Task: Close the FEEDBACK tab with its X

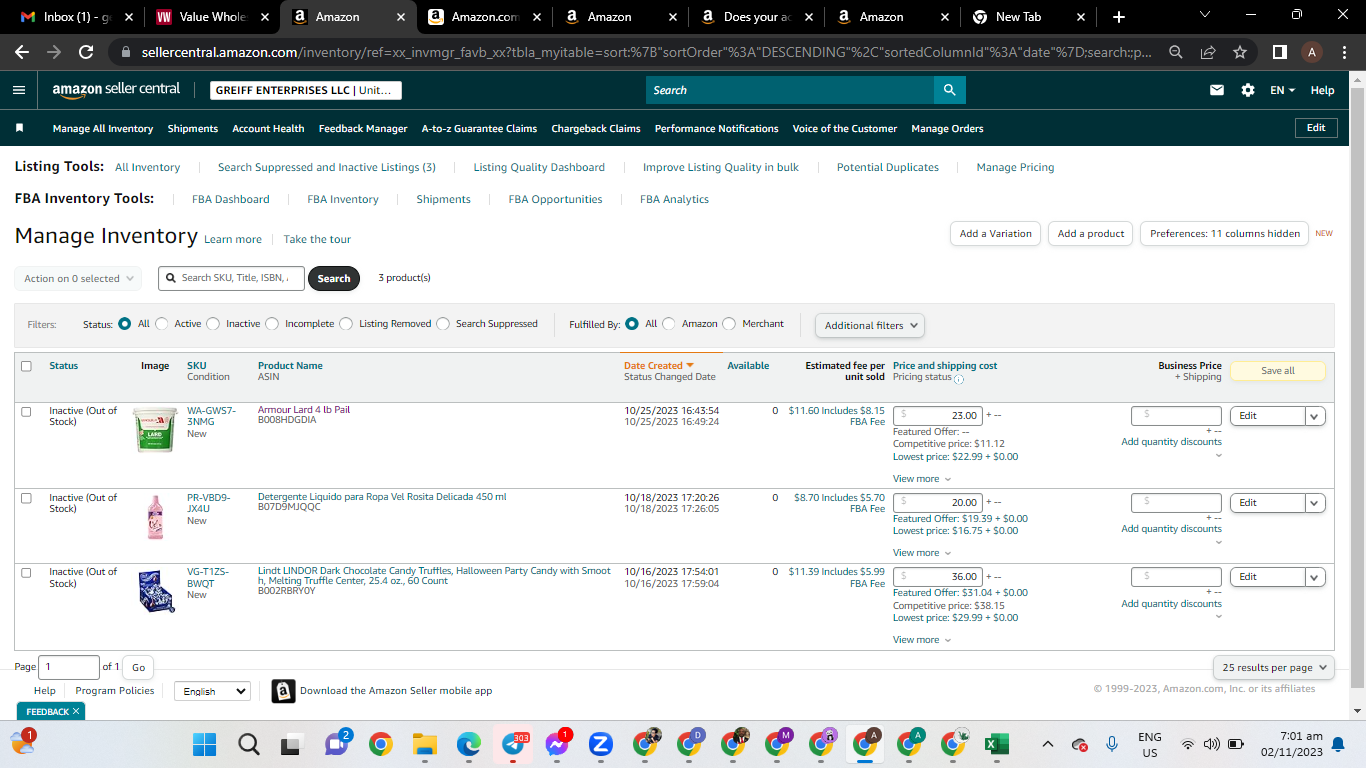Action: coord(76,711)
